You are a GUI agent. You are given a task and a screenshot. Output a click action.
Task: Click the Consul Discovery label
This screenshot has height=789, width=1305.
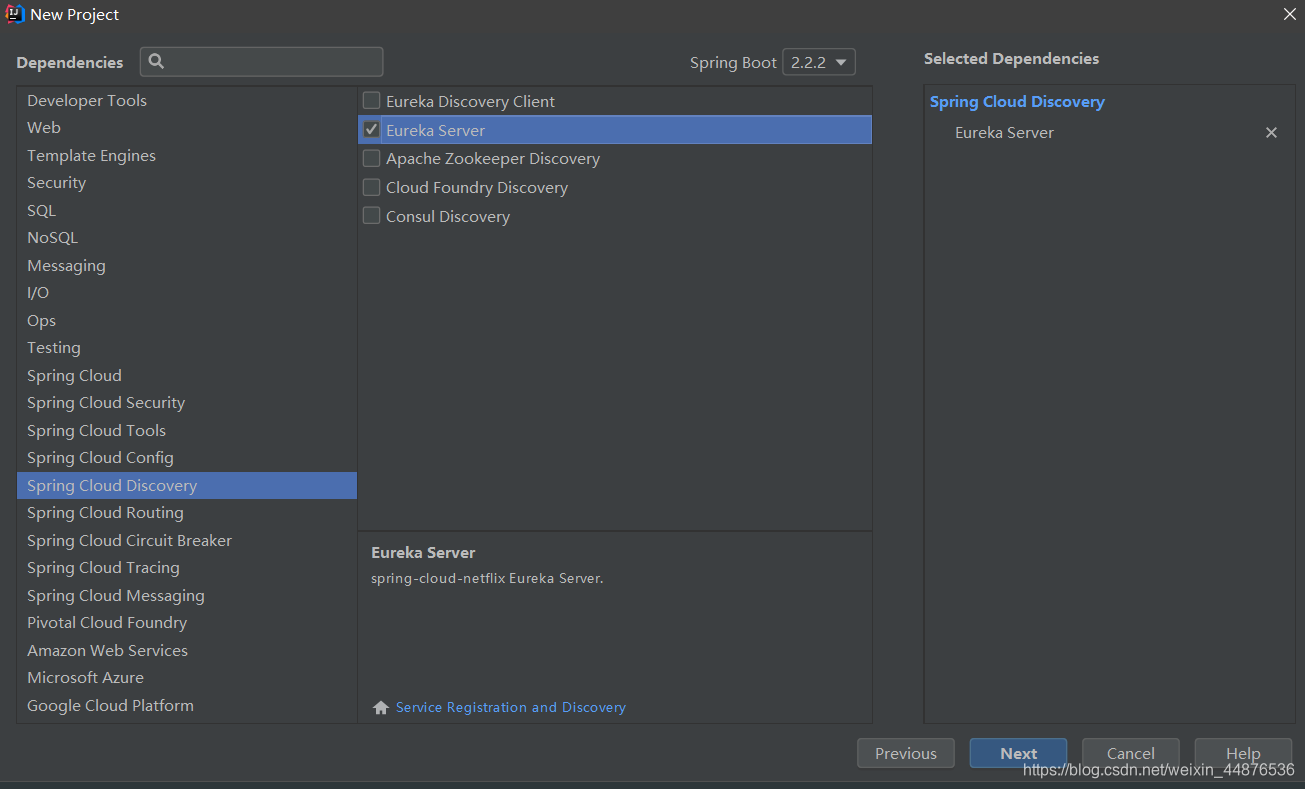(448, 216)
